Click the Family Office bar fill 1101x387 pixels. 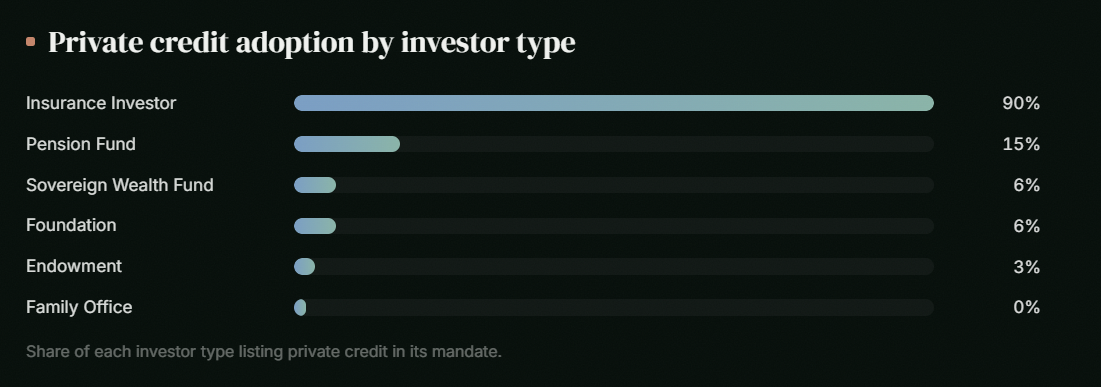click(x=300, y=308)
